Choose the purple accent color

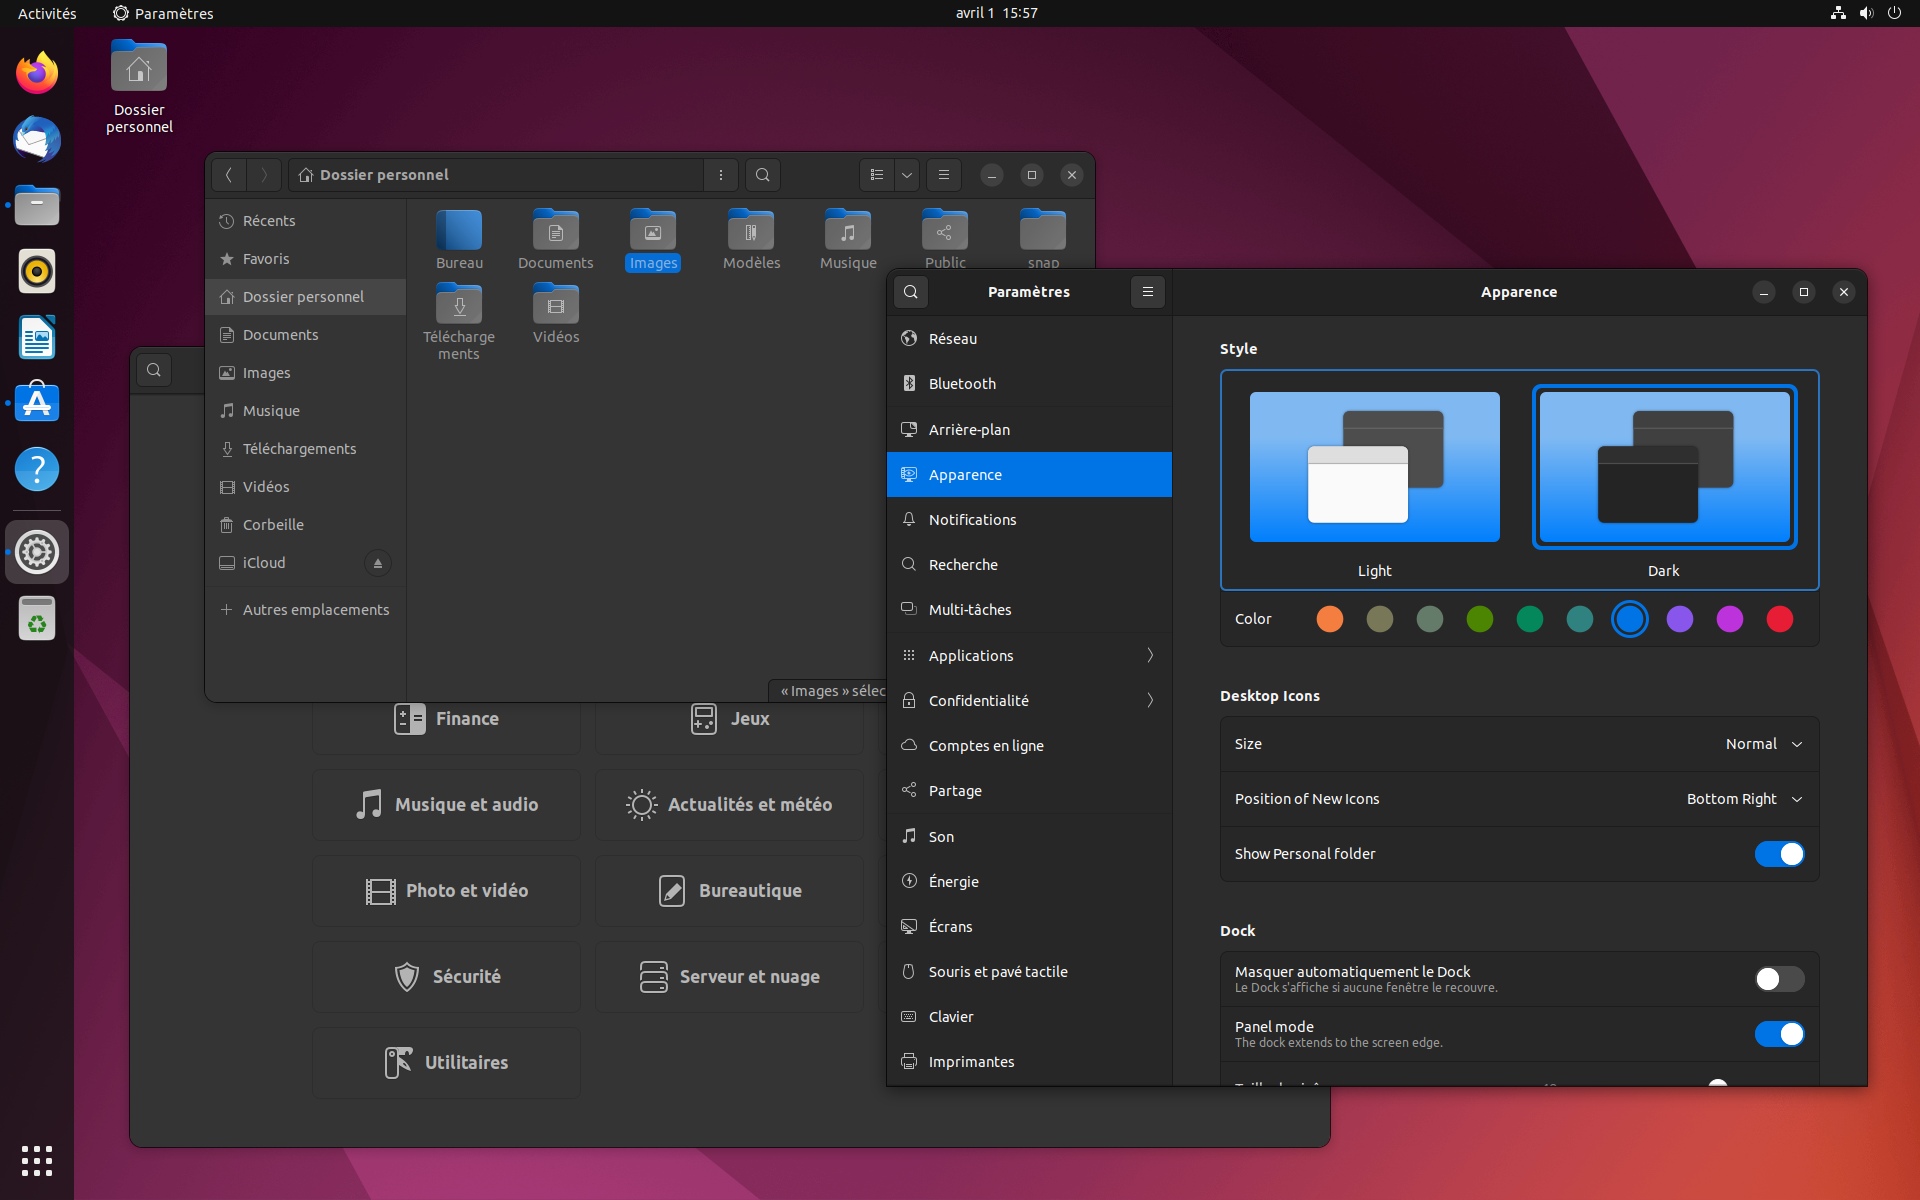tap(1679, 619)
